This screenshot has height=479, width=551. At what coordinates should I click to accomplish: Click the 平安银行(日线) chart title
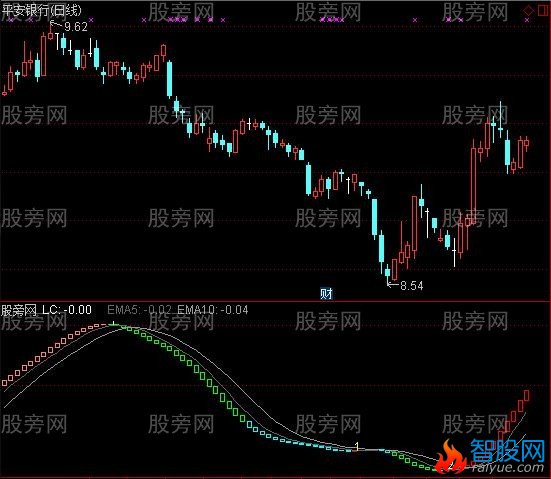41,10
